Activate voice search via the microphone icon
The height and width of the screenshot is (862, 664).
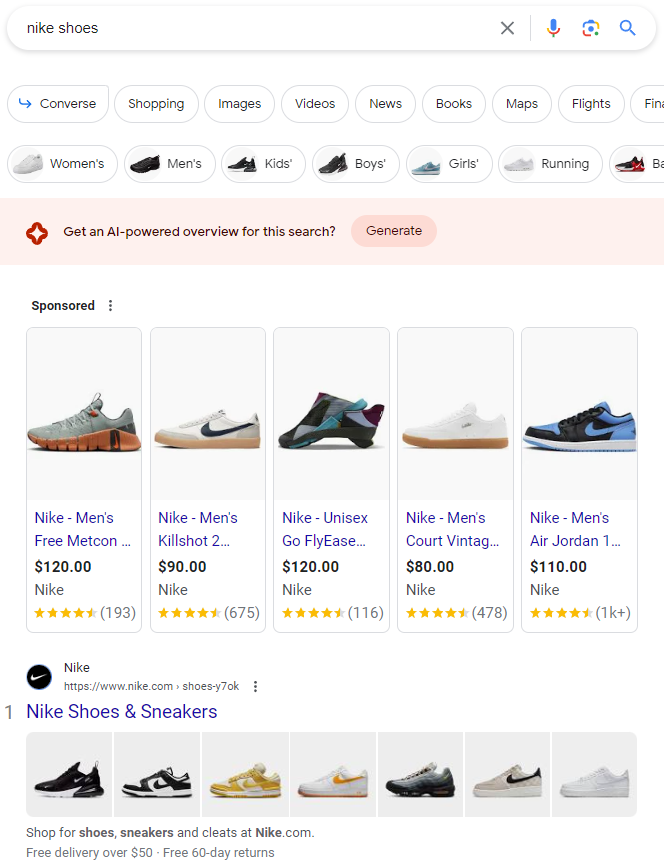coord(553,28)
